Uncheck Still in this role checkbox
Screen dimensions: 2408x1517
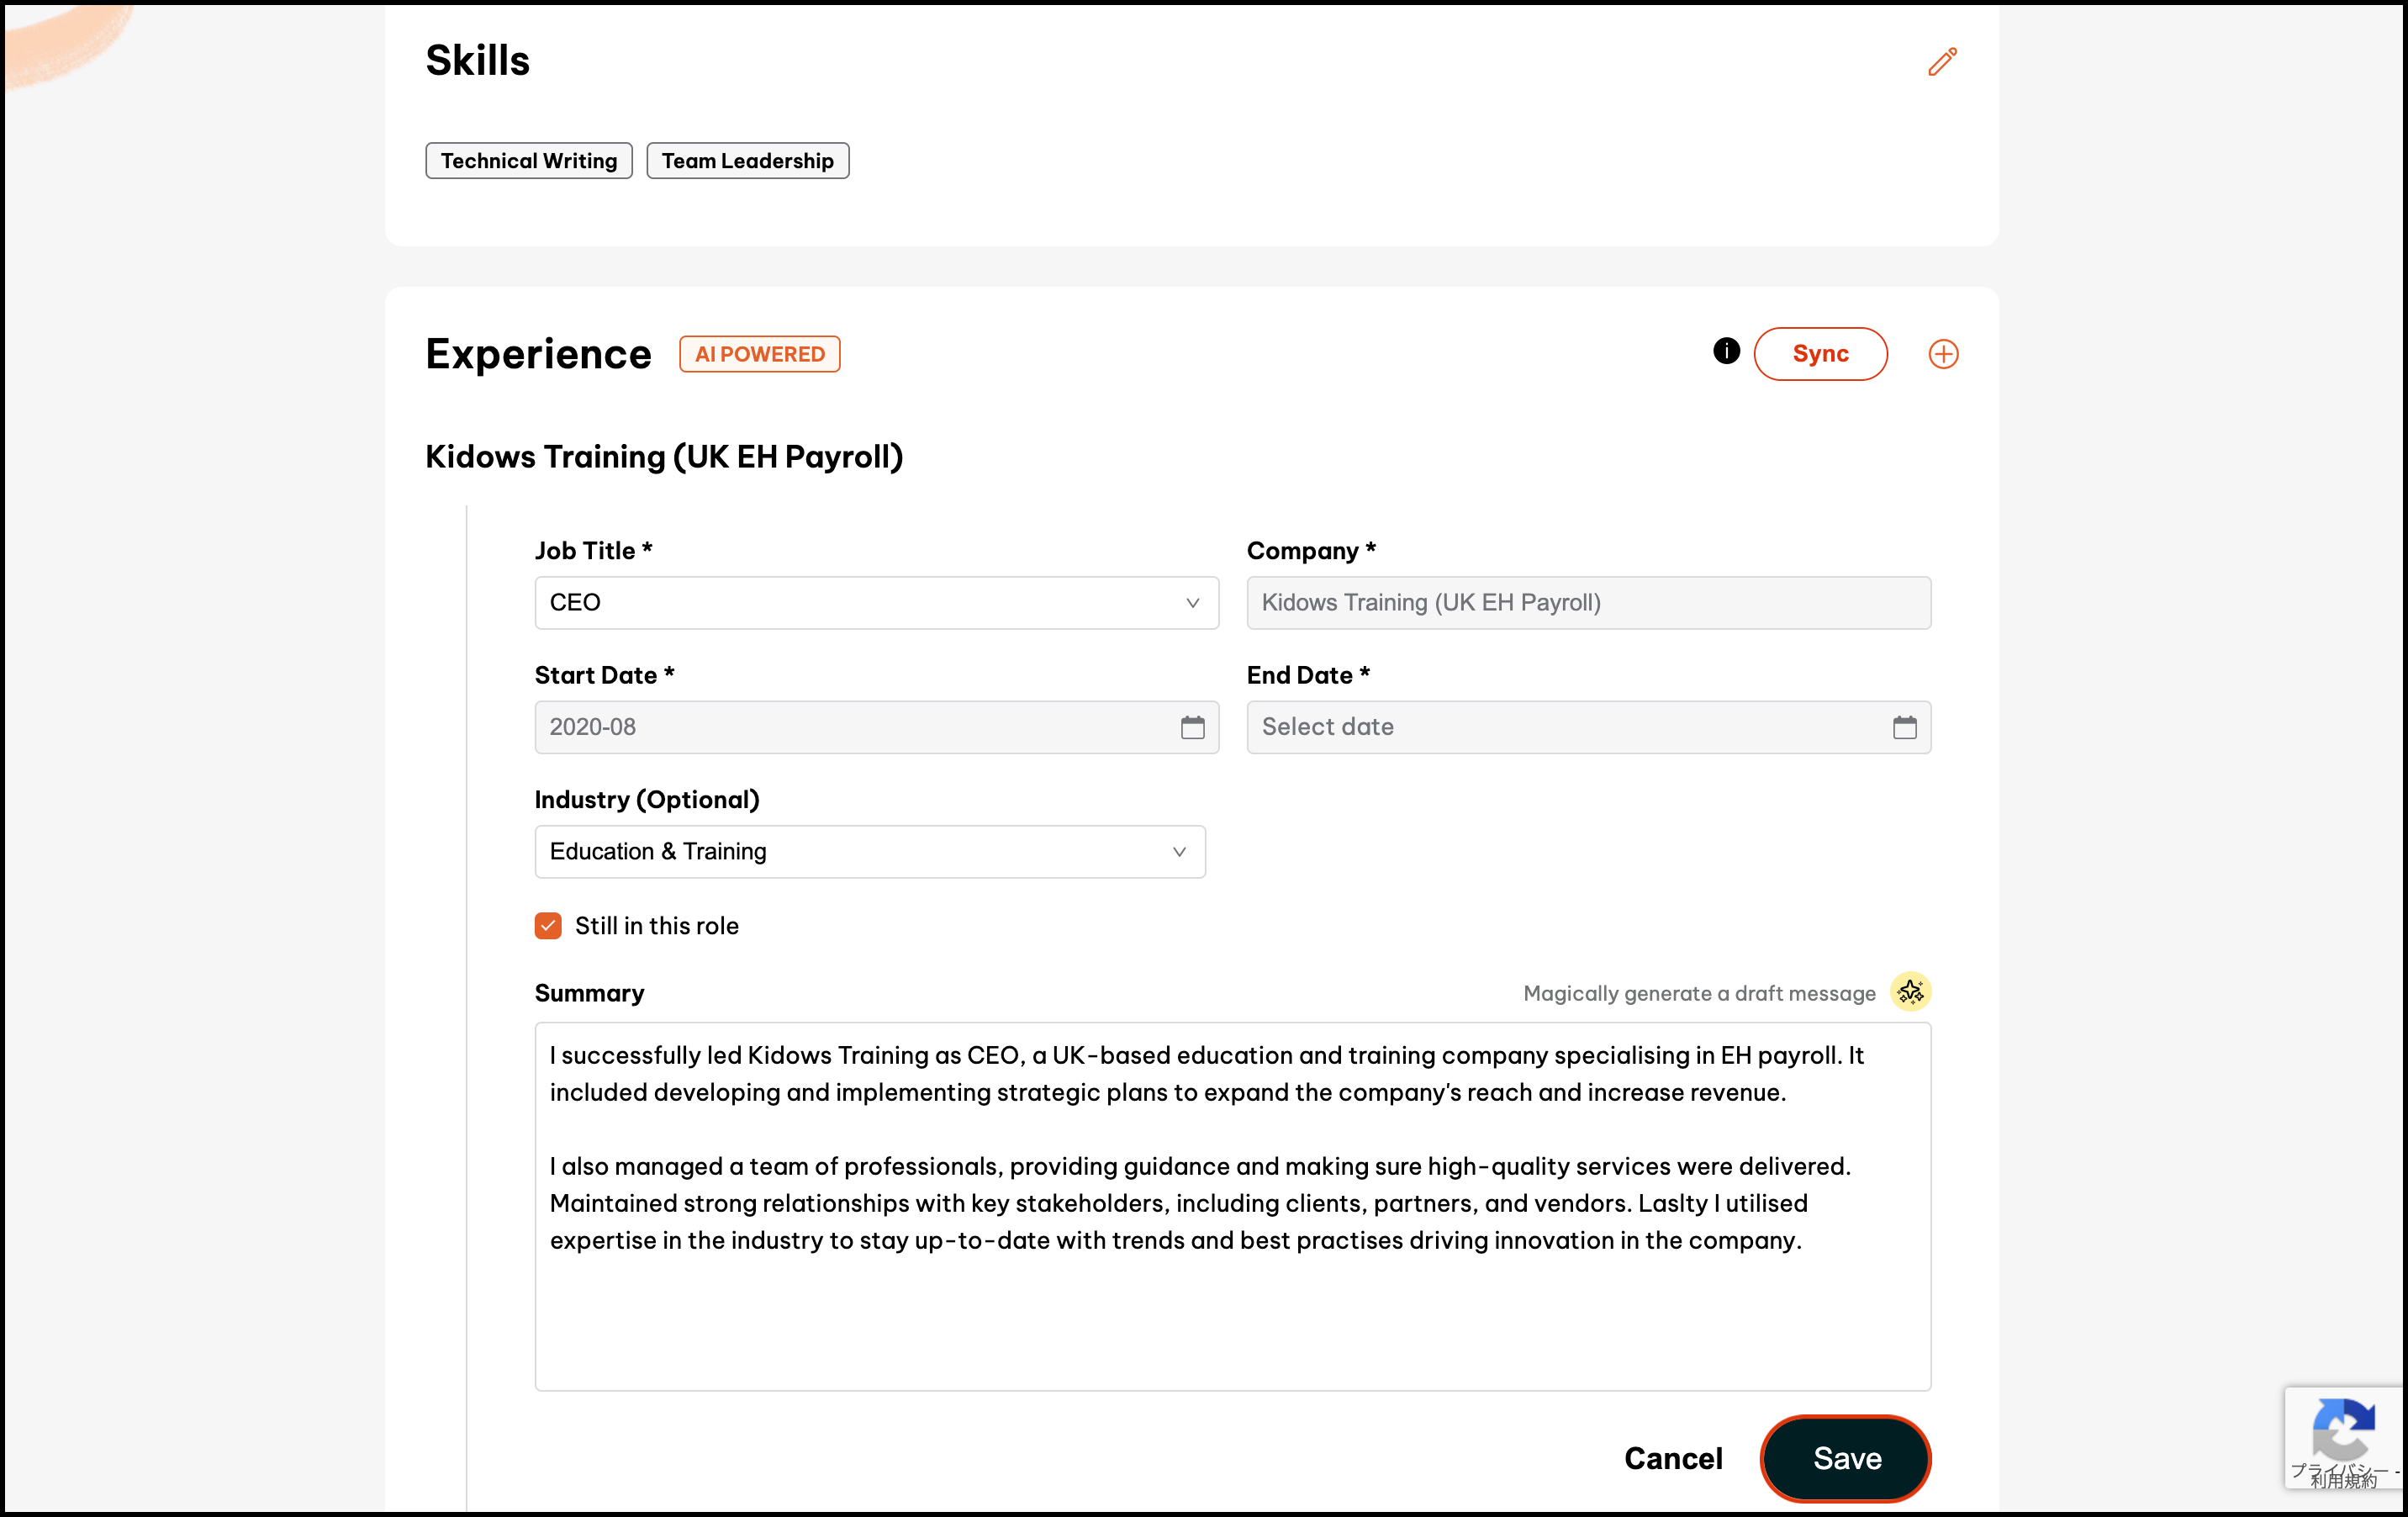[548, 926]
